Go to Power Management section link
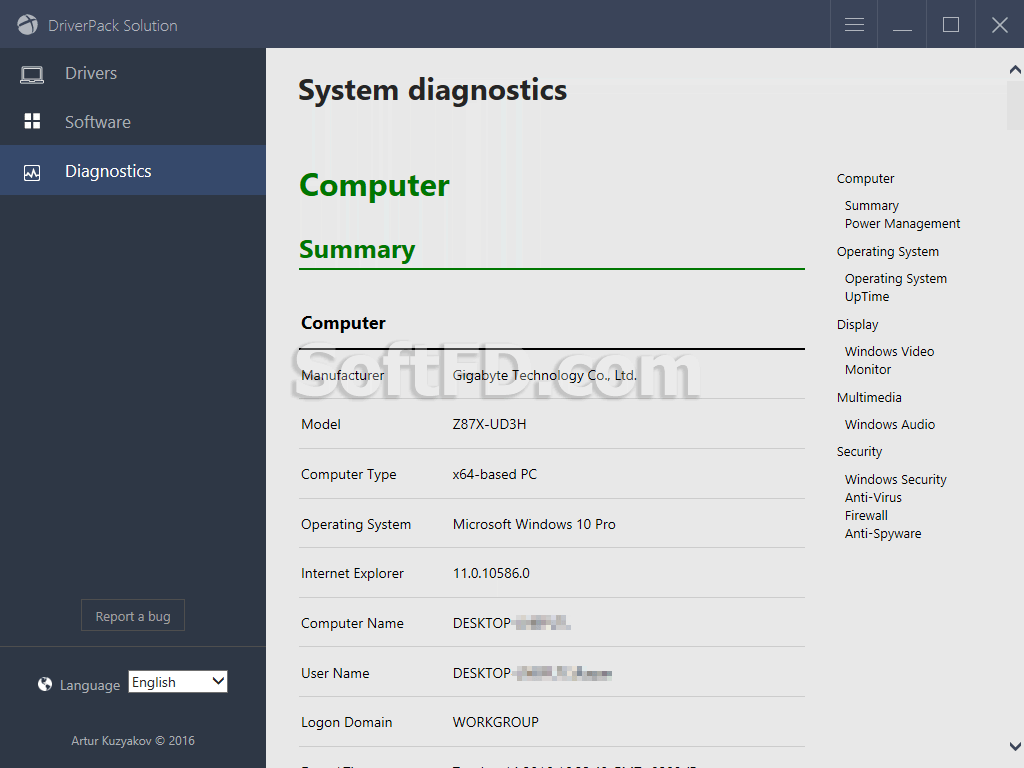 (x=902, y=223)
